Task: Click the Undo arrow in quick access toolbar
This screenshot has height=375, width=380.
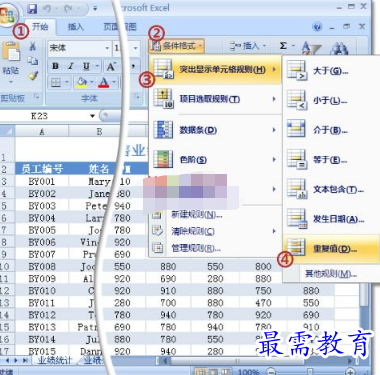Action: click(x=47, y=9)
